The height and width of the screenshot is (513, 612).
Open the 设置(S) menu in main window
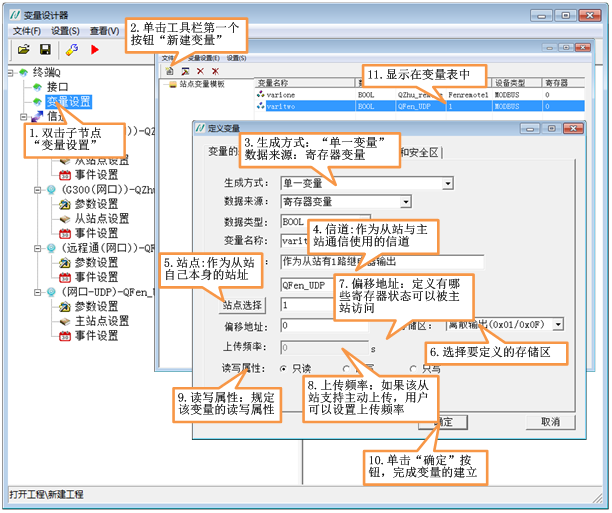[x=65, y=31]
